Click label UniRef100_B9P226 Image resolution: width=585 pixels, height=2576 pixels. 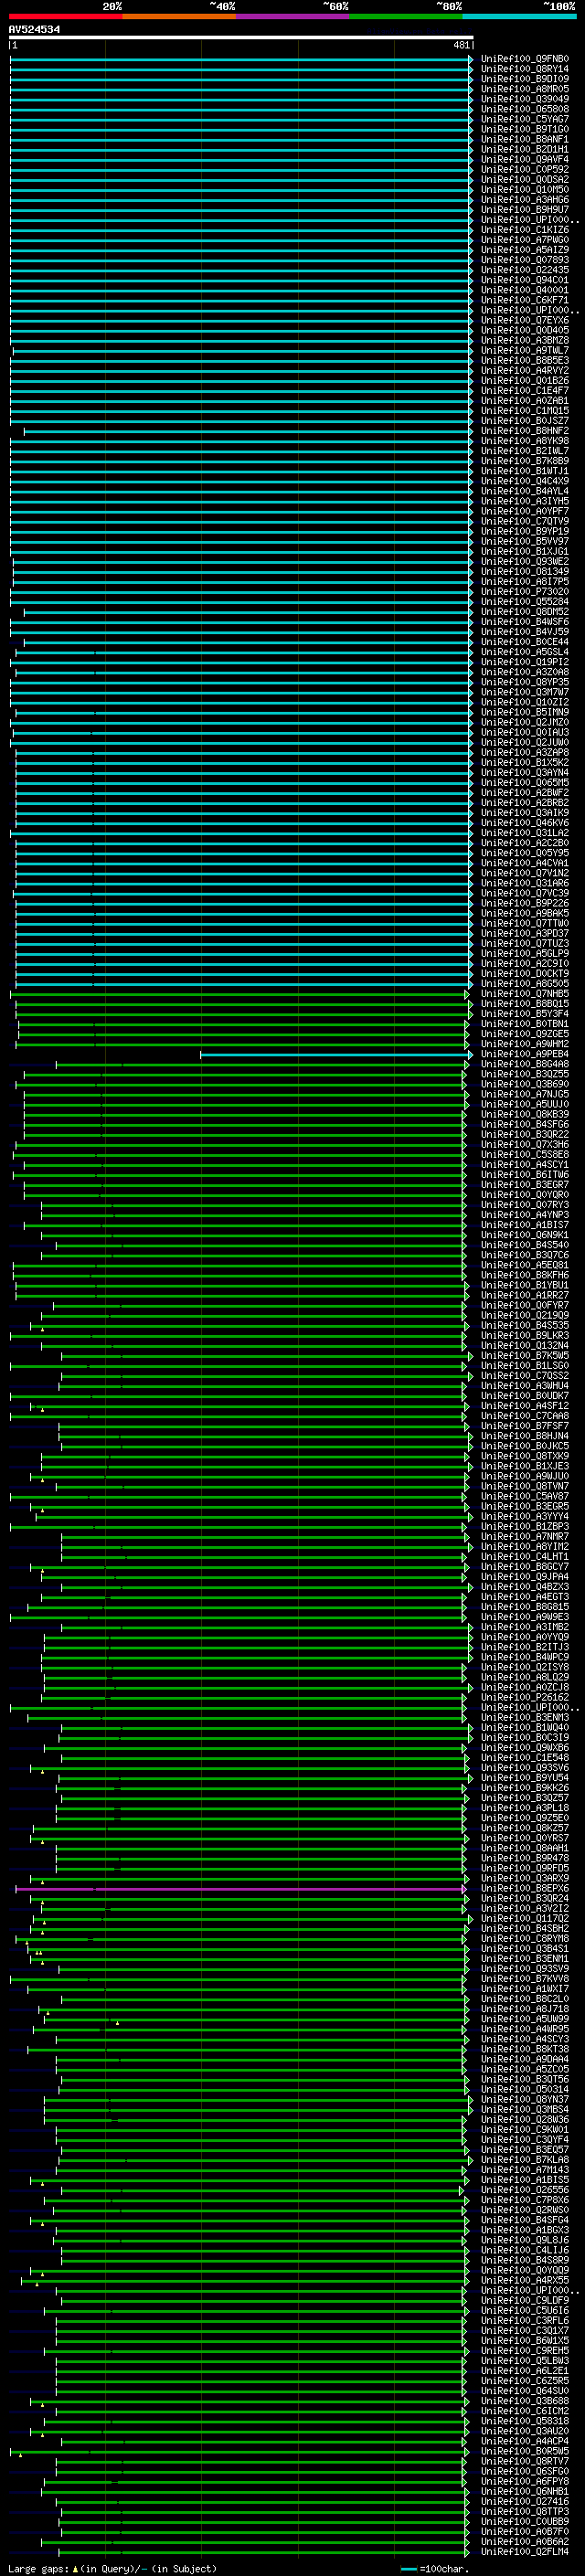pos(525,903)
